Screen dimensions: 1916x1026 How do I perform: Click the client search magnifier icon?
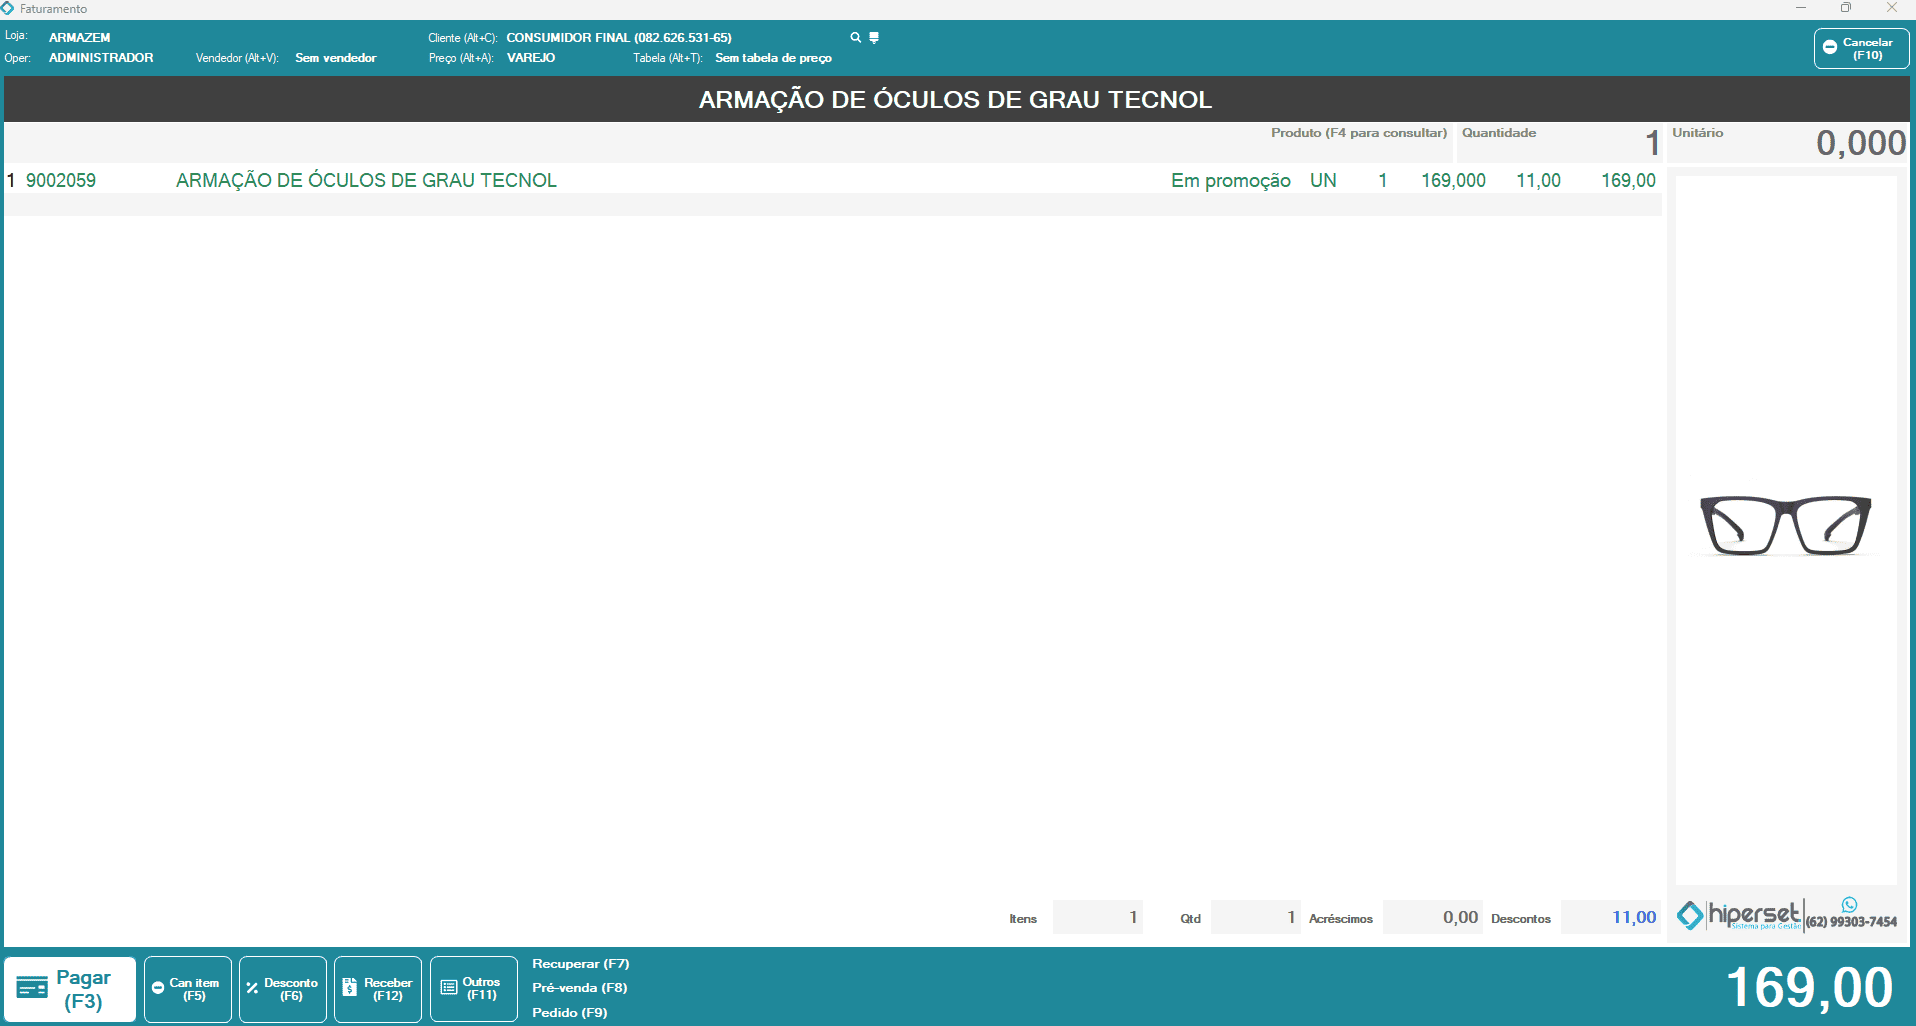coord(855,38)
